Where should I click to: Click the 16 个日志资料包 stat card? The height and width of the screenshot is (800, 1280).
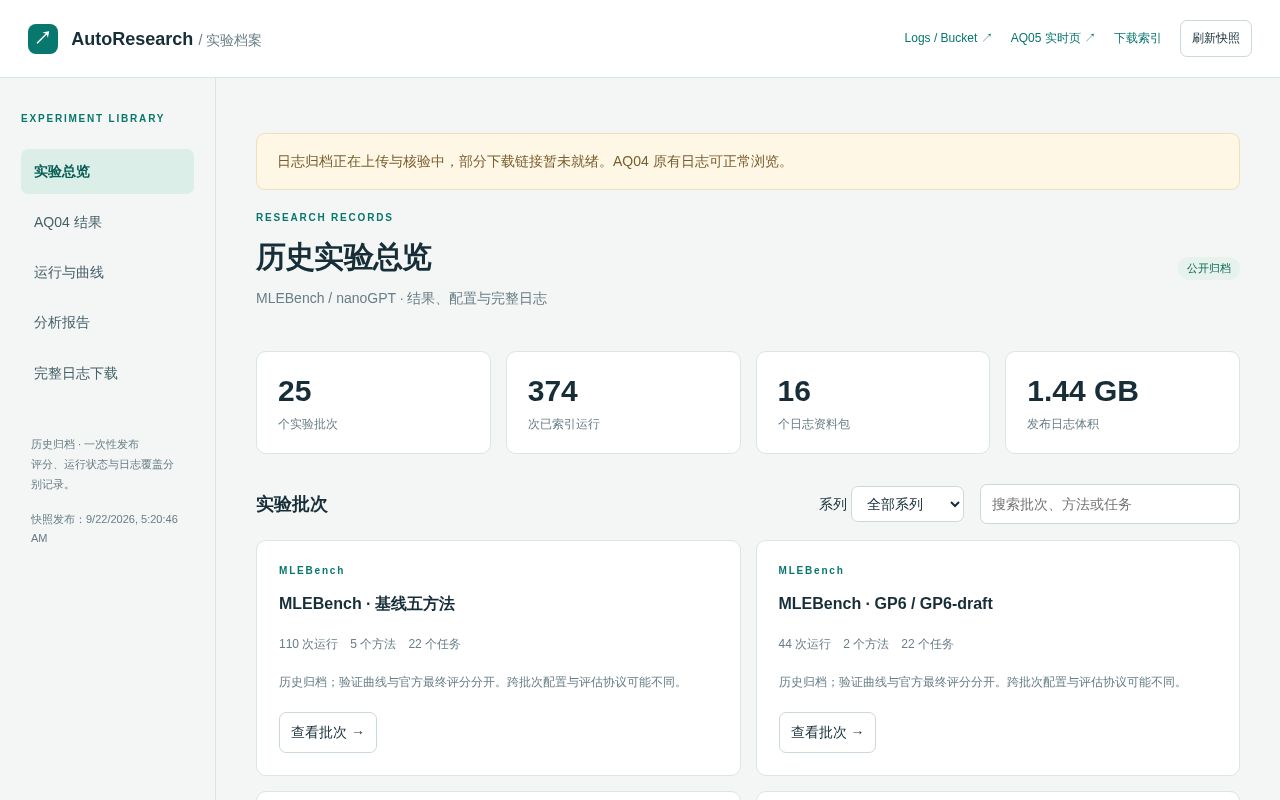point(873,402)
